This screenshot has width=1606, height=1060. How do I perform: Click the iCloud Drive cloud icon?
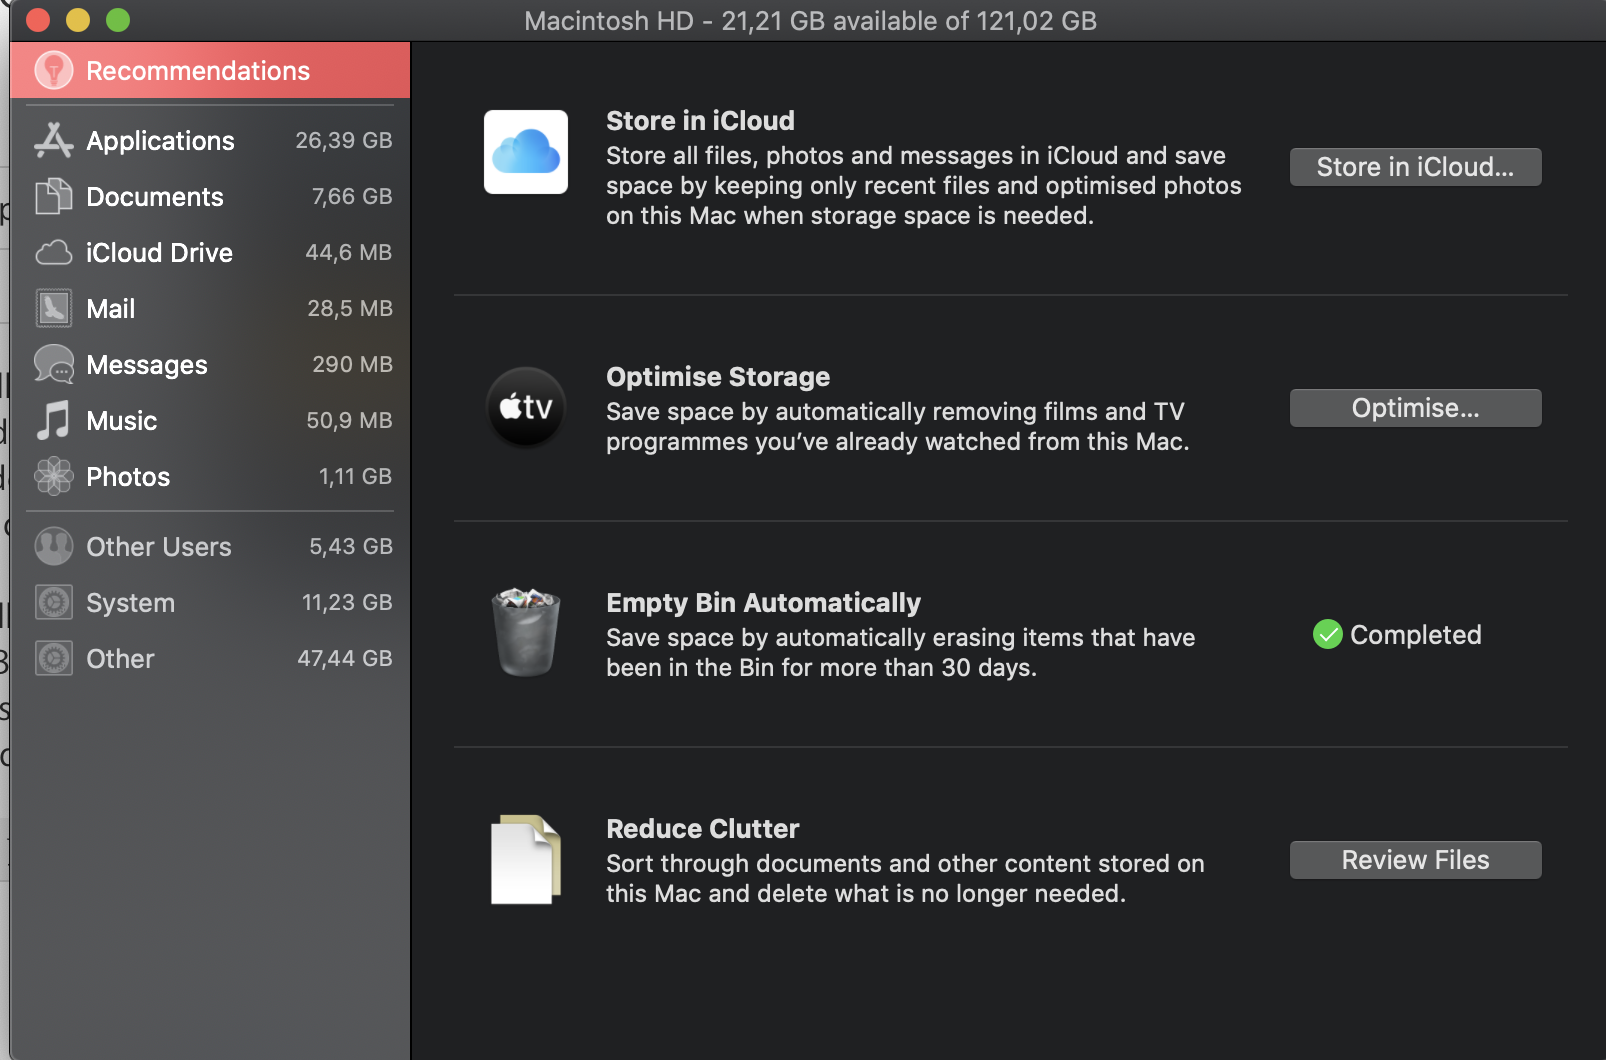pos(54,252)
